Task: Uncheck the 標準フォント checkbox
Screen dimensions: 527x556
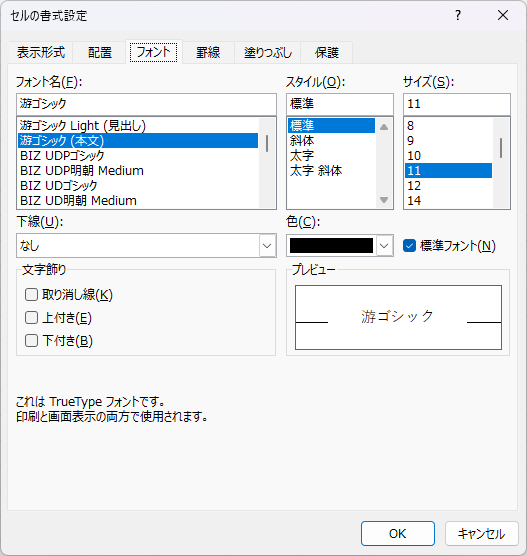Action: (x=409, y=245)
